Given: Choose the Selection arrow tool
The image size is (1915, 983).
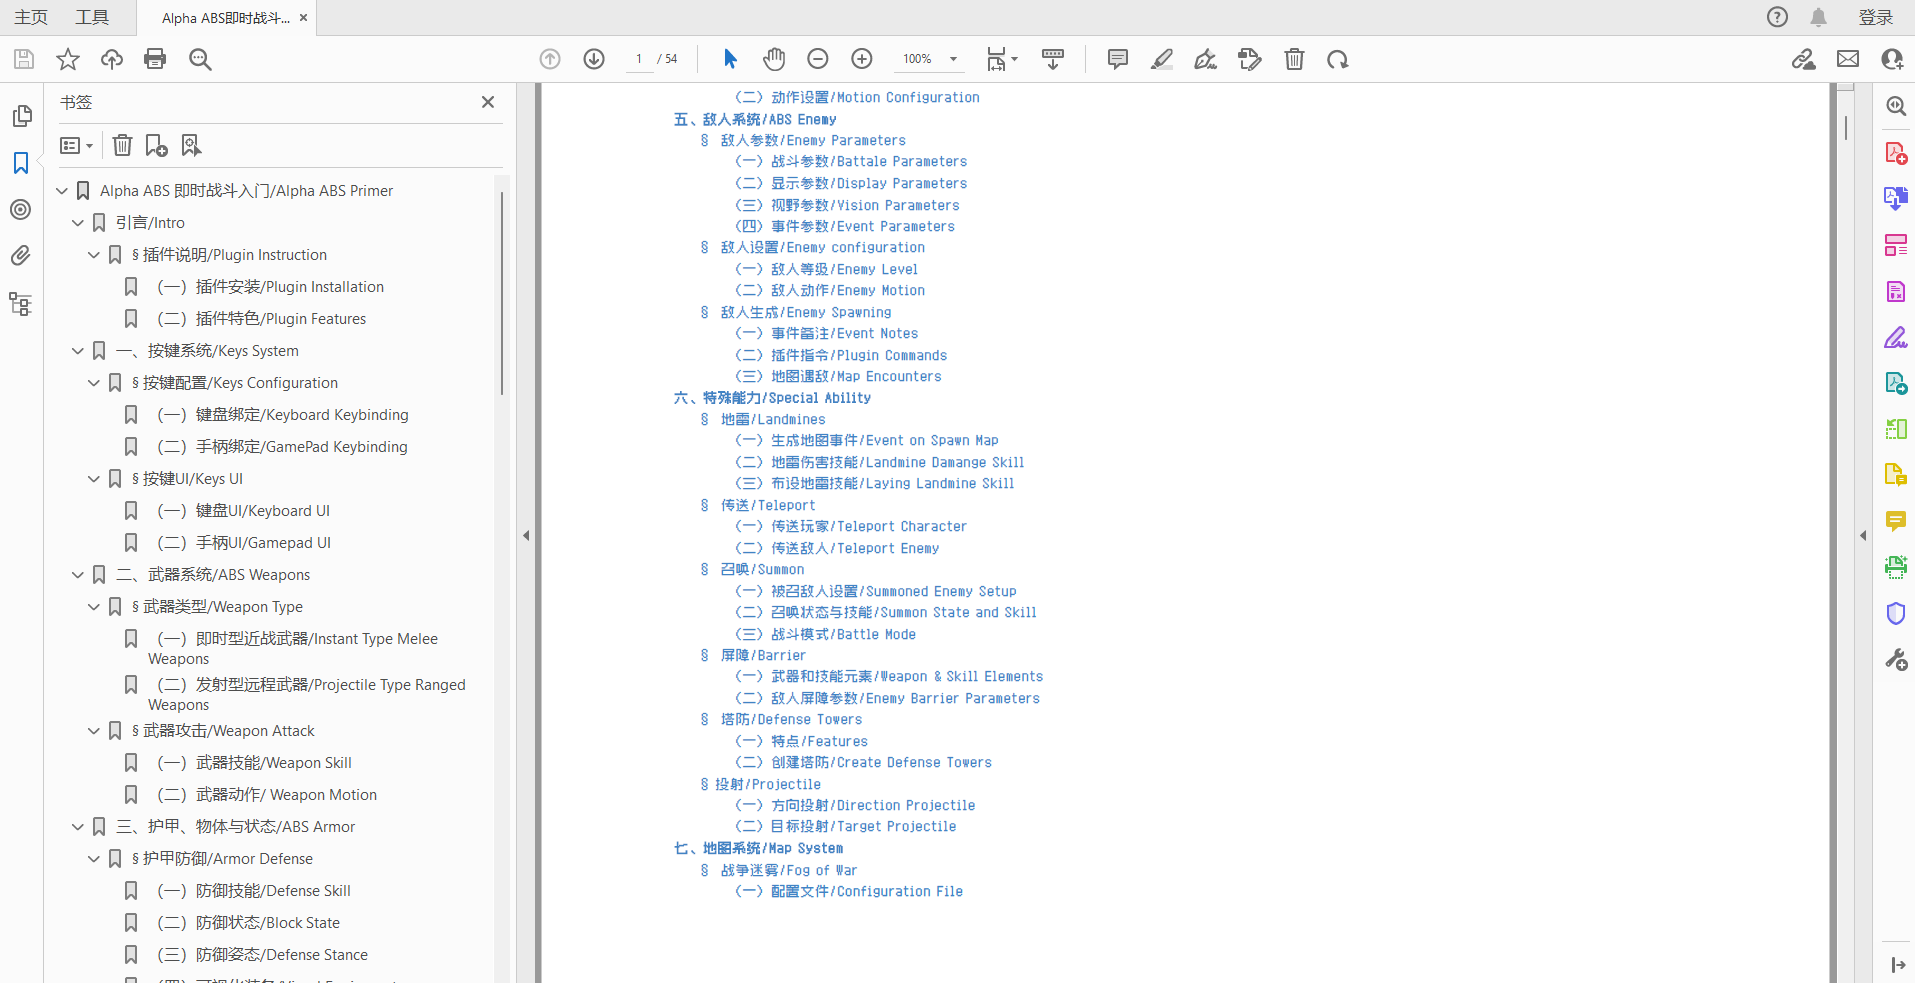Looking at the screenshot, I should click(730, 59).
